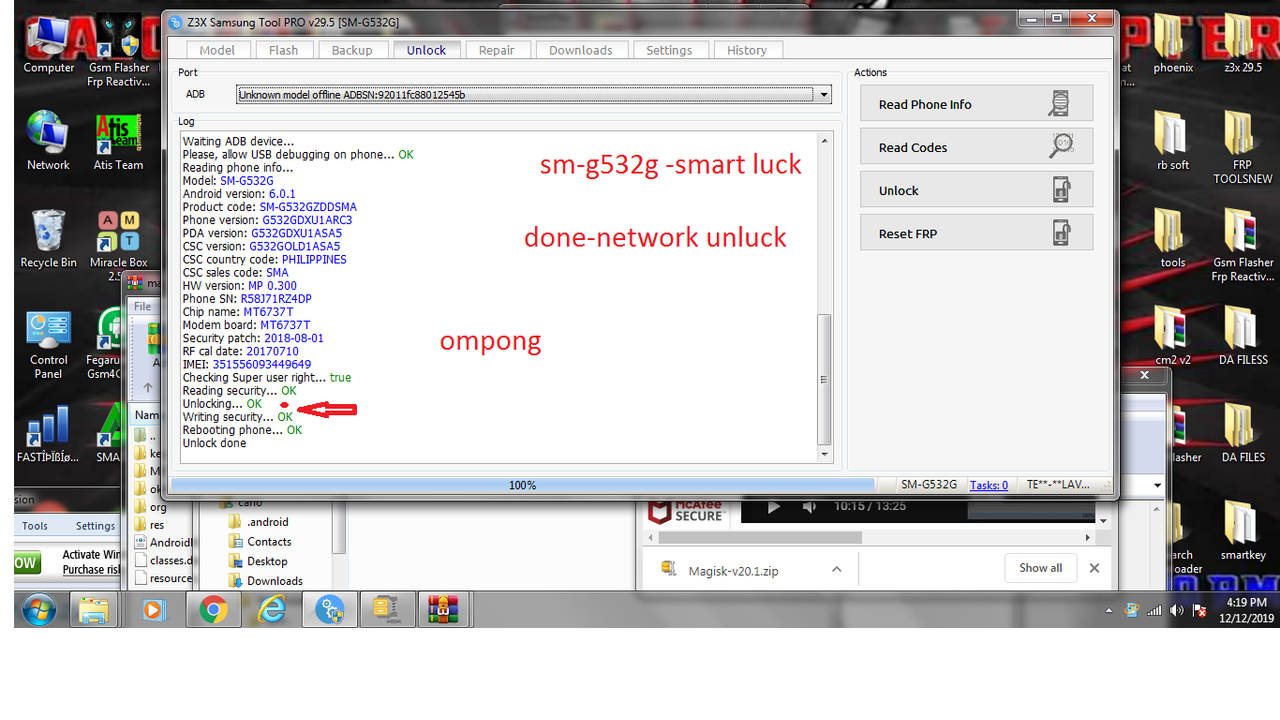Viewport: 1280px width, 720px height.
Task: Open Google Chrome from the taskbar
Action: (x=213, y=609)
